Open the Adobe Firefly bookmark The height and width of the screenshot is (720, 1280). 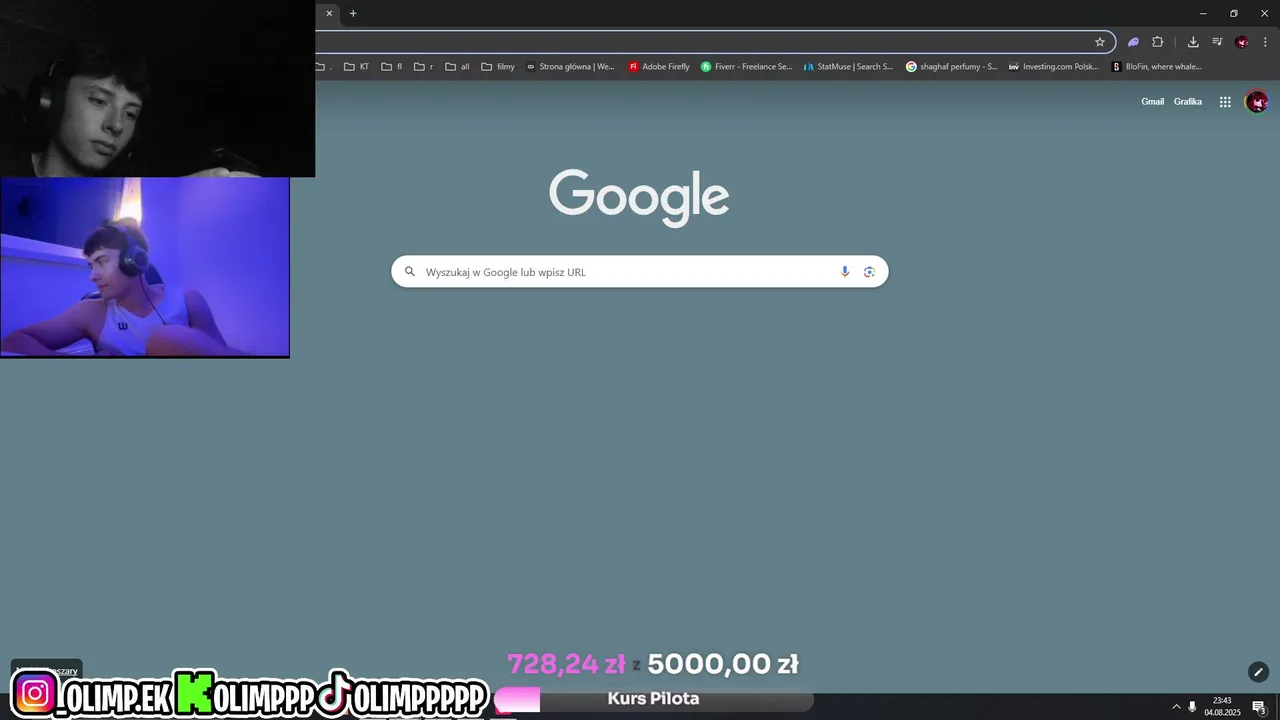(659, 67)
